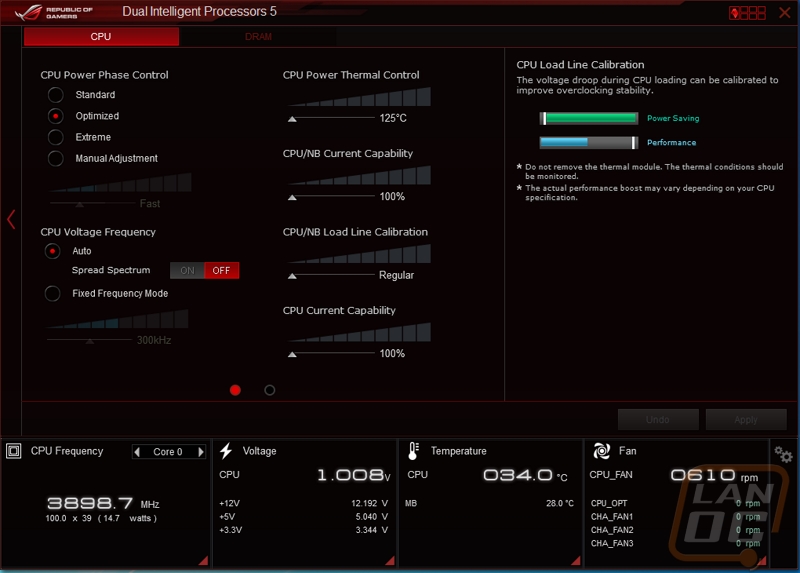Viewport: 800px width, 573px height.
Task: Adjust Manual Adjustment Fast slider
Action: (80, 204)
